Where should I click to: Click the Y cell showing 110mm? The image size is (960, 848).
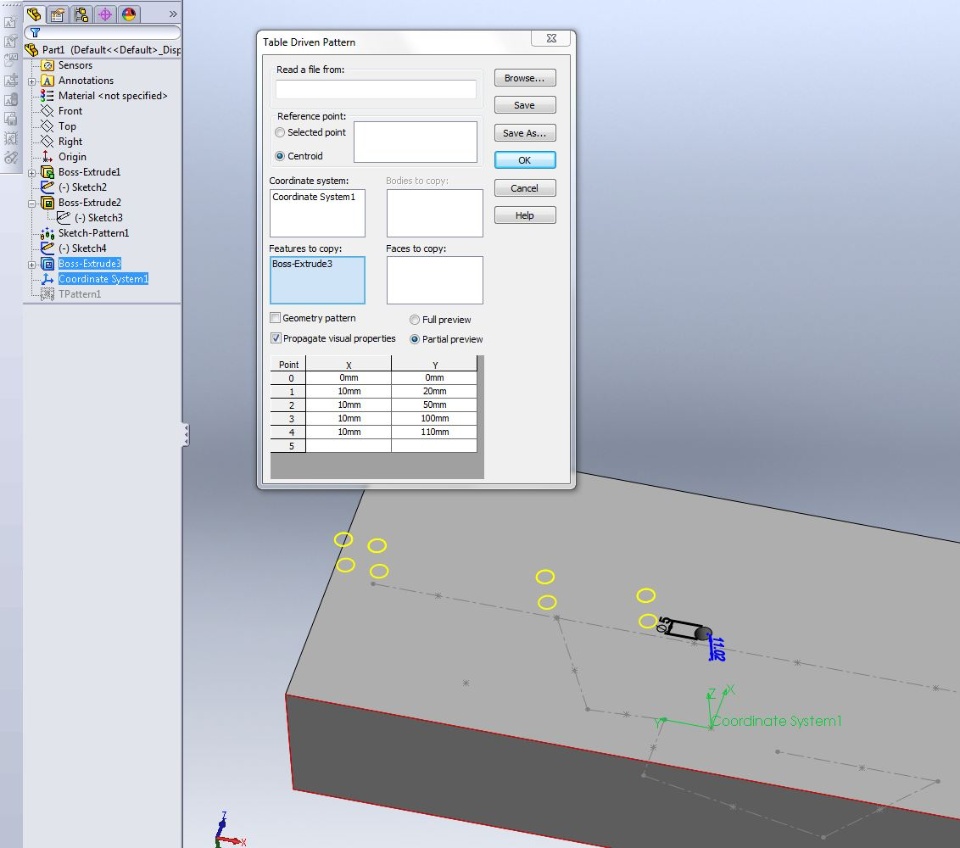[x=434, y=432]
